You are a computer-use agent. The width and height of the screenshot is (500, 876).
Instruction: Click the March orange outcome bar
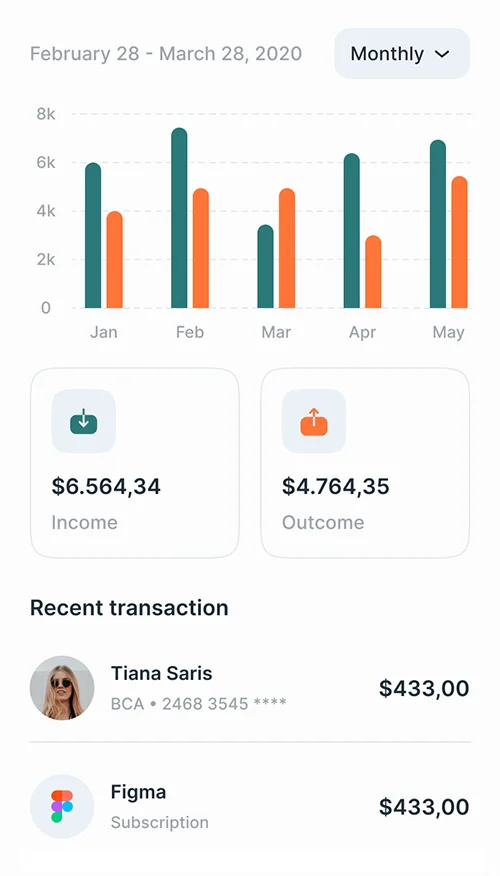point(287,248)
